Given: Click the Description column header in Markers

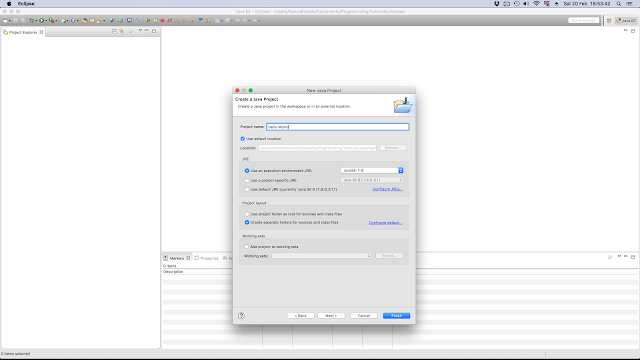Looking at the screenshot, I should point(173,272).
